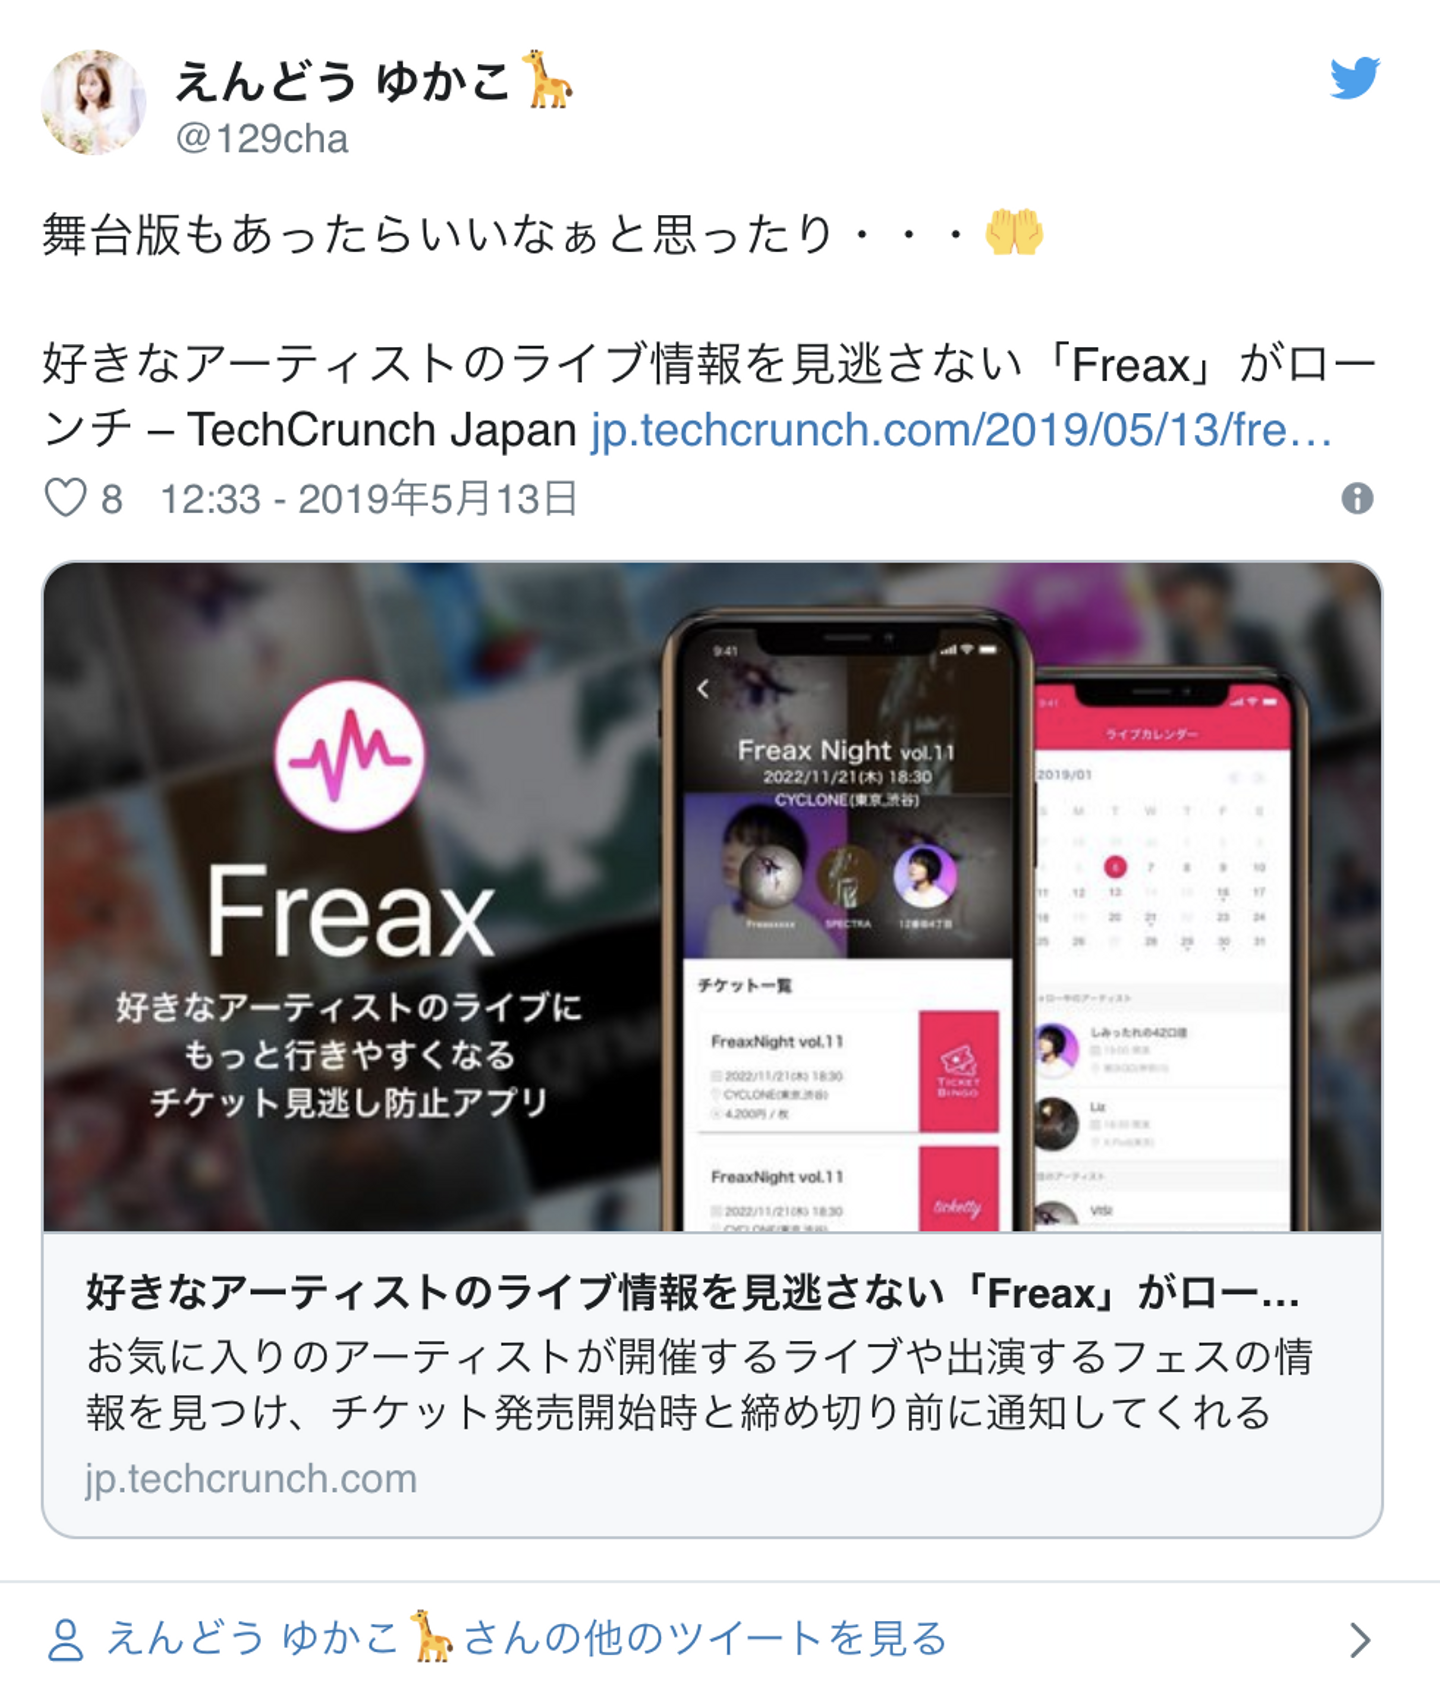View other tweets by えんどう ゆかこ
This screenshot has width=1440, height=1686.
[526, 1638]
